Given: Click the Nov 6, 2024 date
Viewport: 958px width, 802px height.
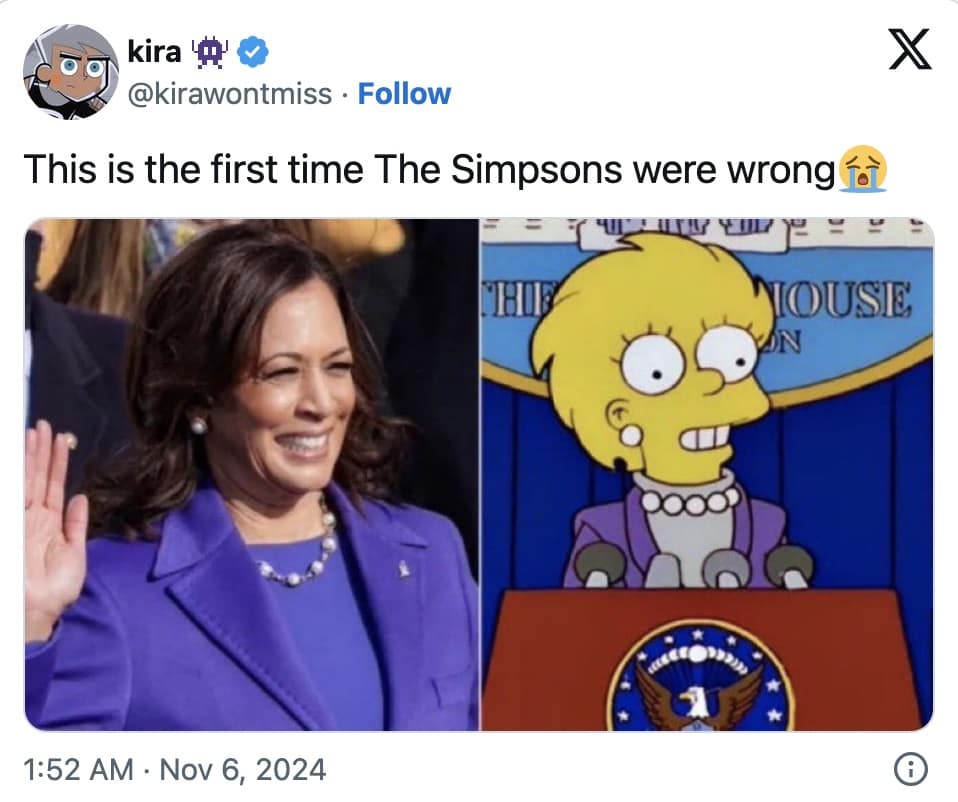Looking at the screenshot, I should pos(243,769).
